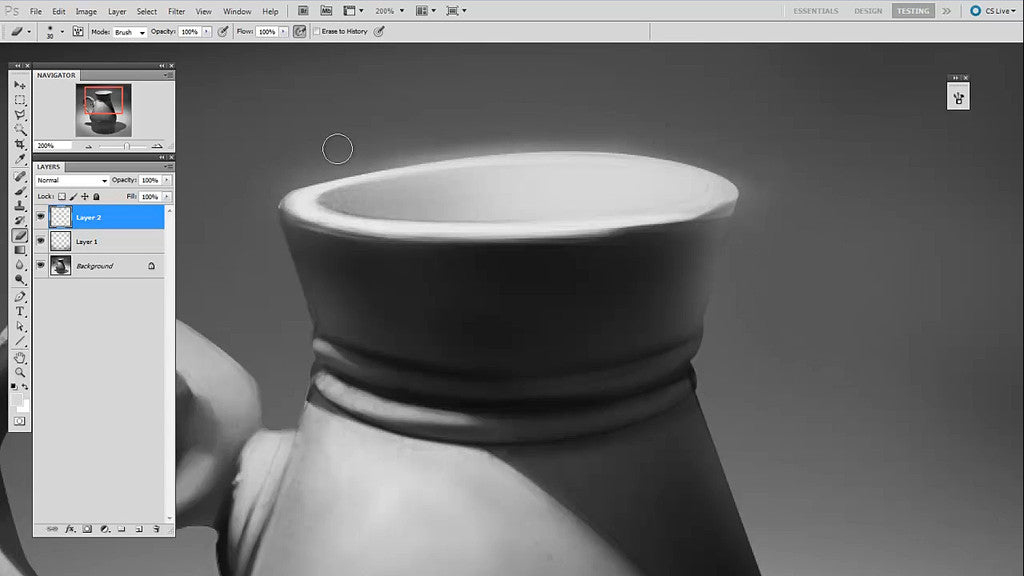Toggle lock all

coord(97,197)
